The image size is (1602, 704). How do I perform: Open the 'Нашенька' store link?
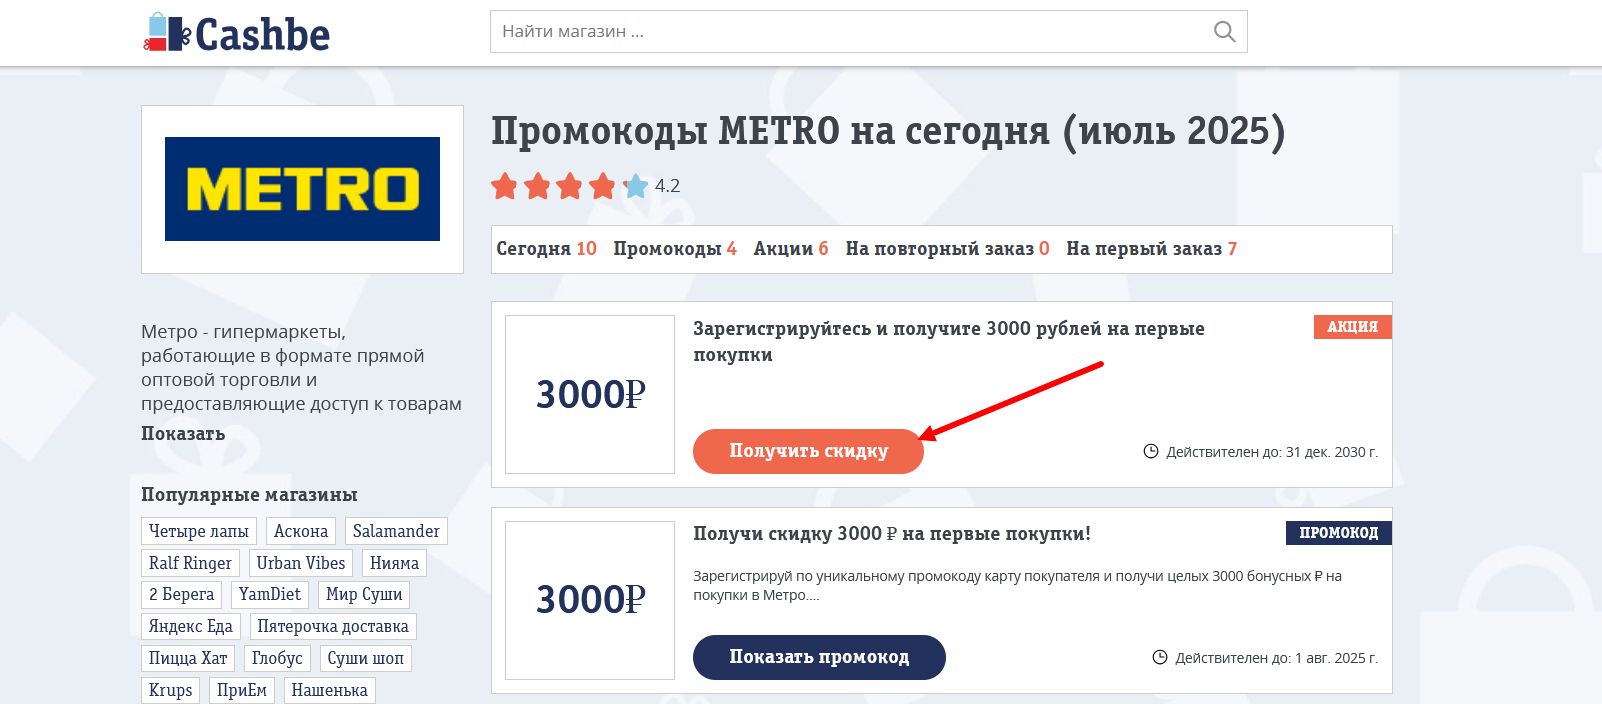tap(330, 690)
